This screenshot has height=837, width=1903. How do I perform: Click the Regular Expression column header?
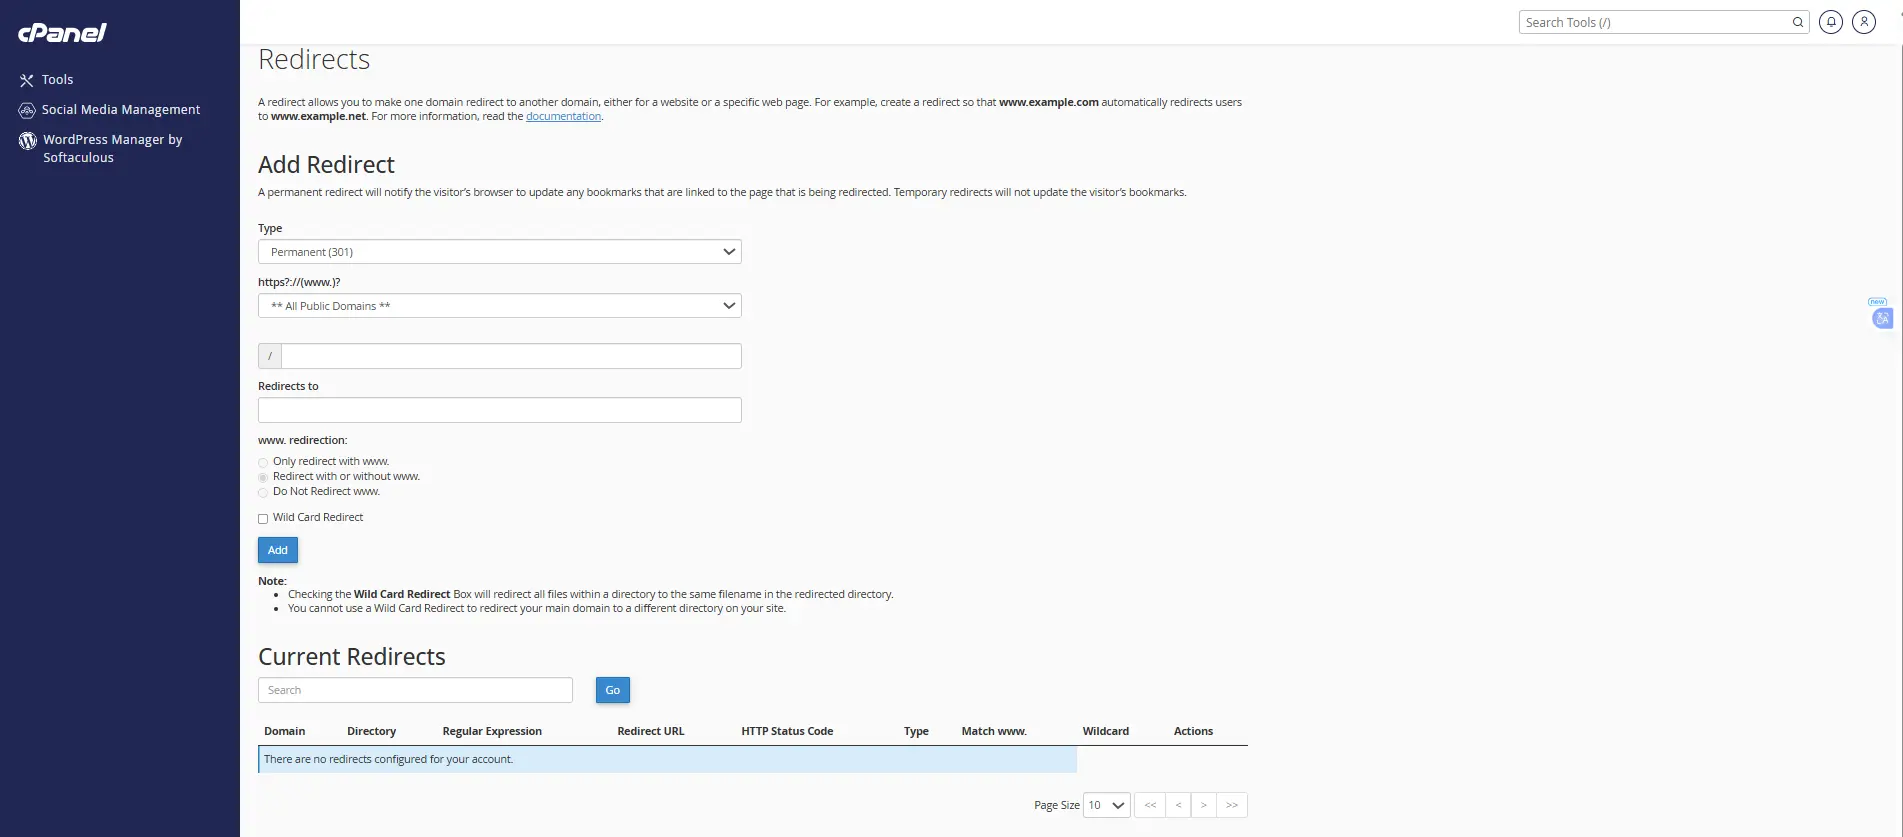pos(492,731)
